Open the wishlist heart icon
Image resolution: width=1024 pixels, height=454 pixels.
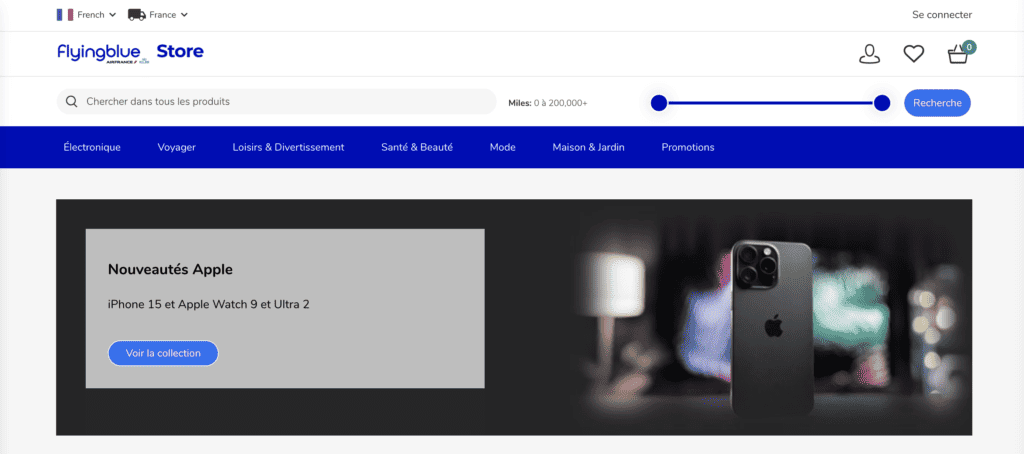913,54
